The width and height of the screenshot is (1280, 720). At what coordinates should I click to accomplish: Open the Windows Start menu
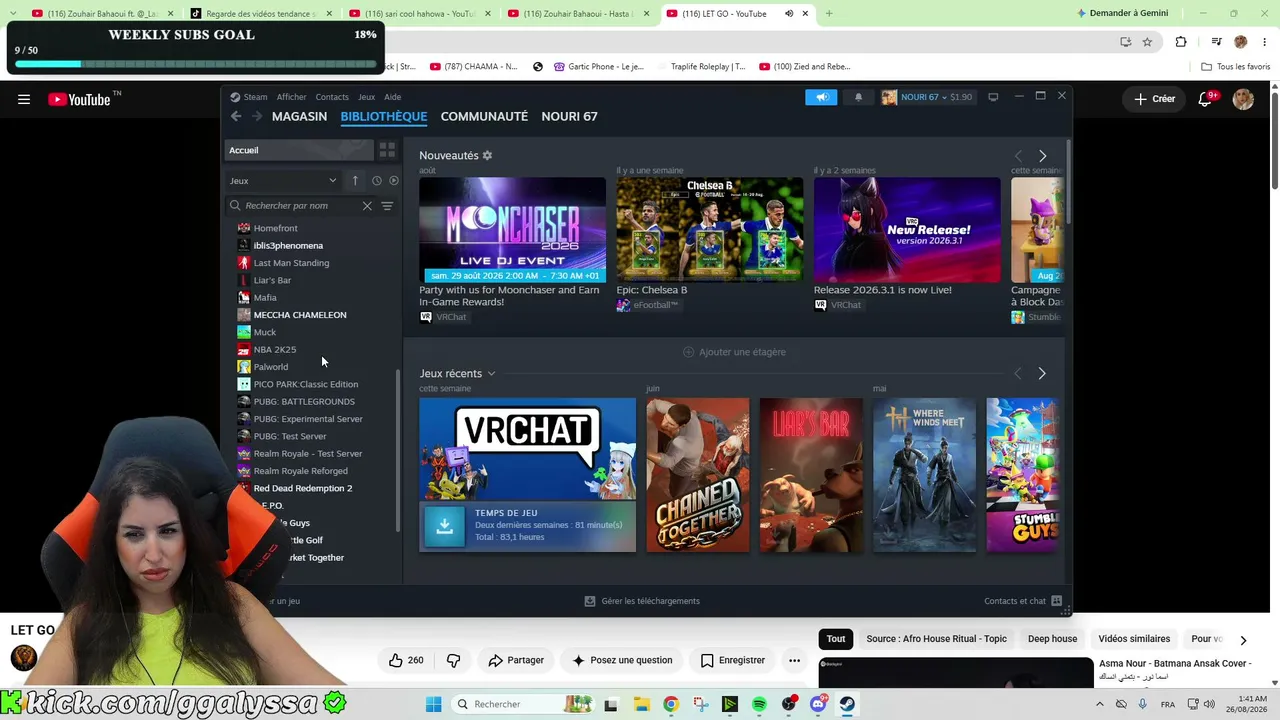(x=433, y=704)
